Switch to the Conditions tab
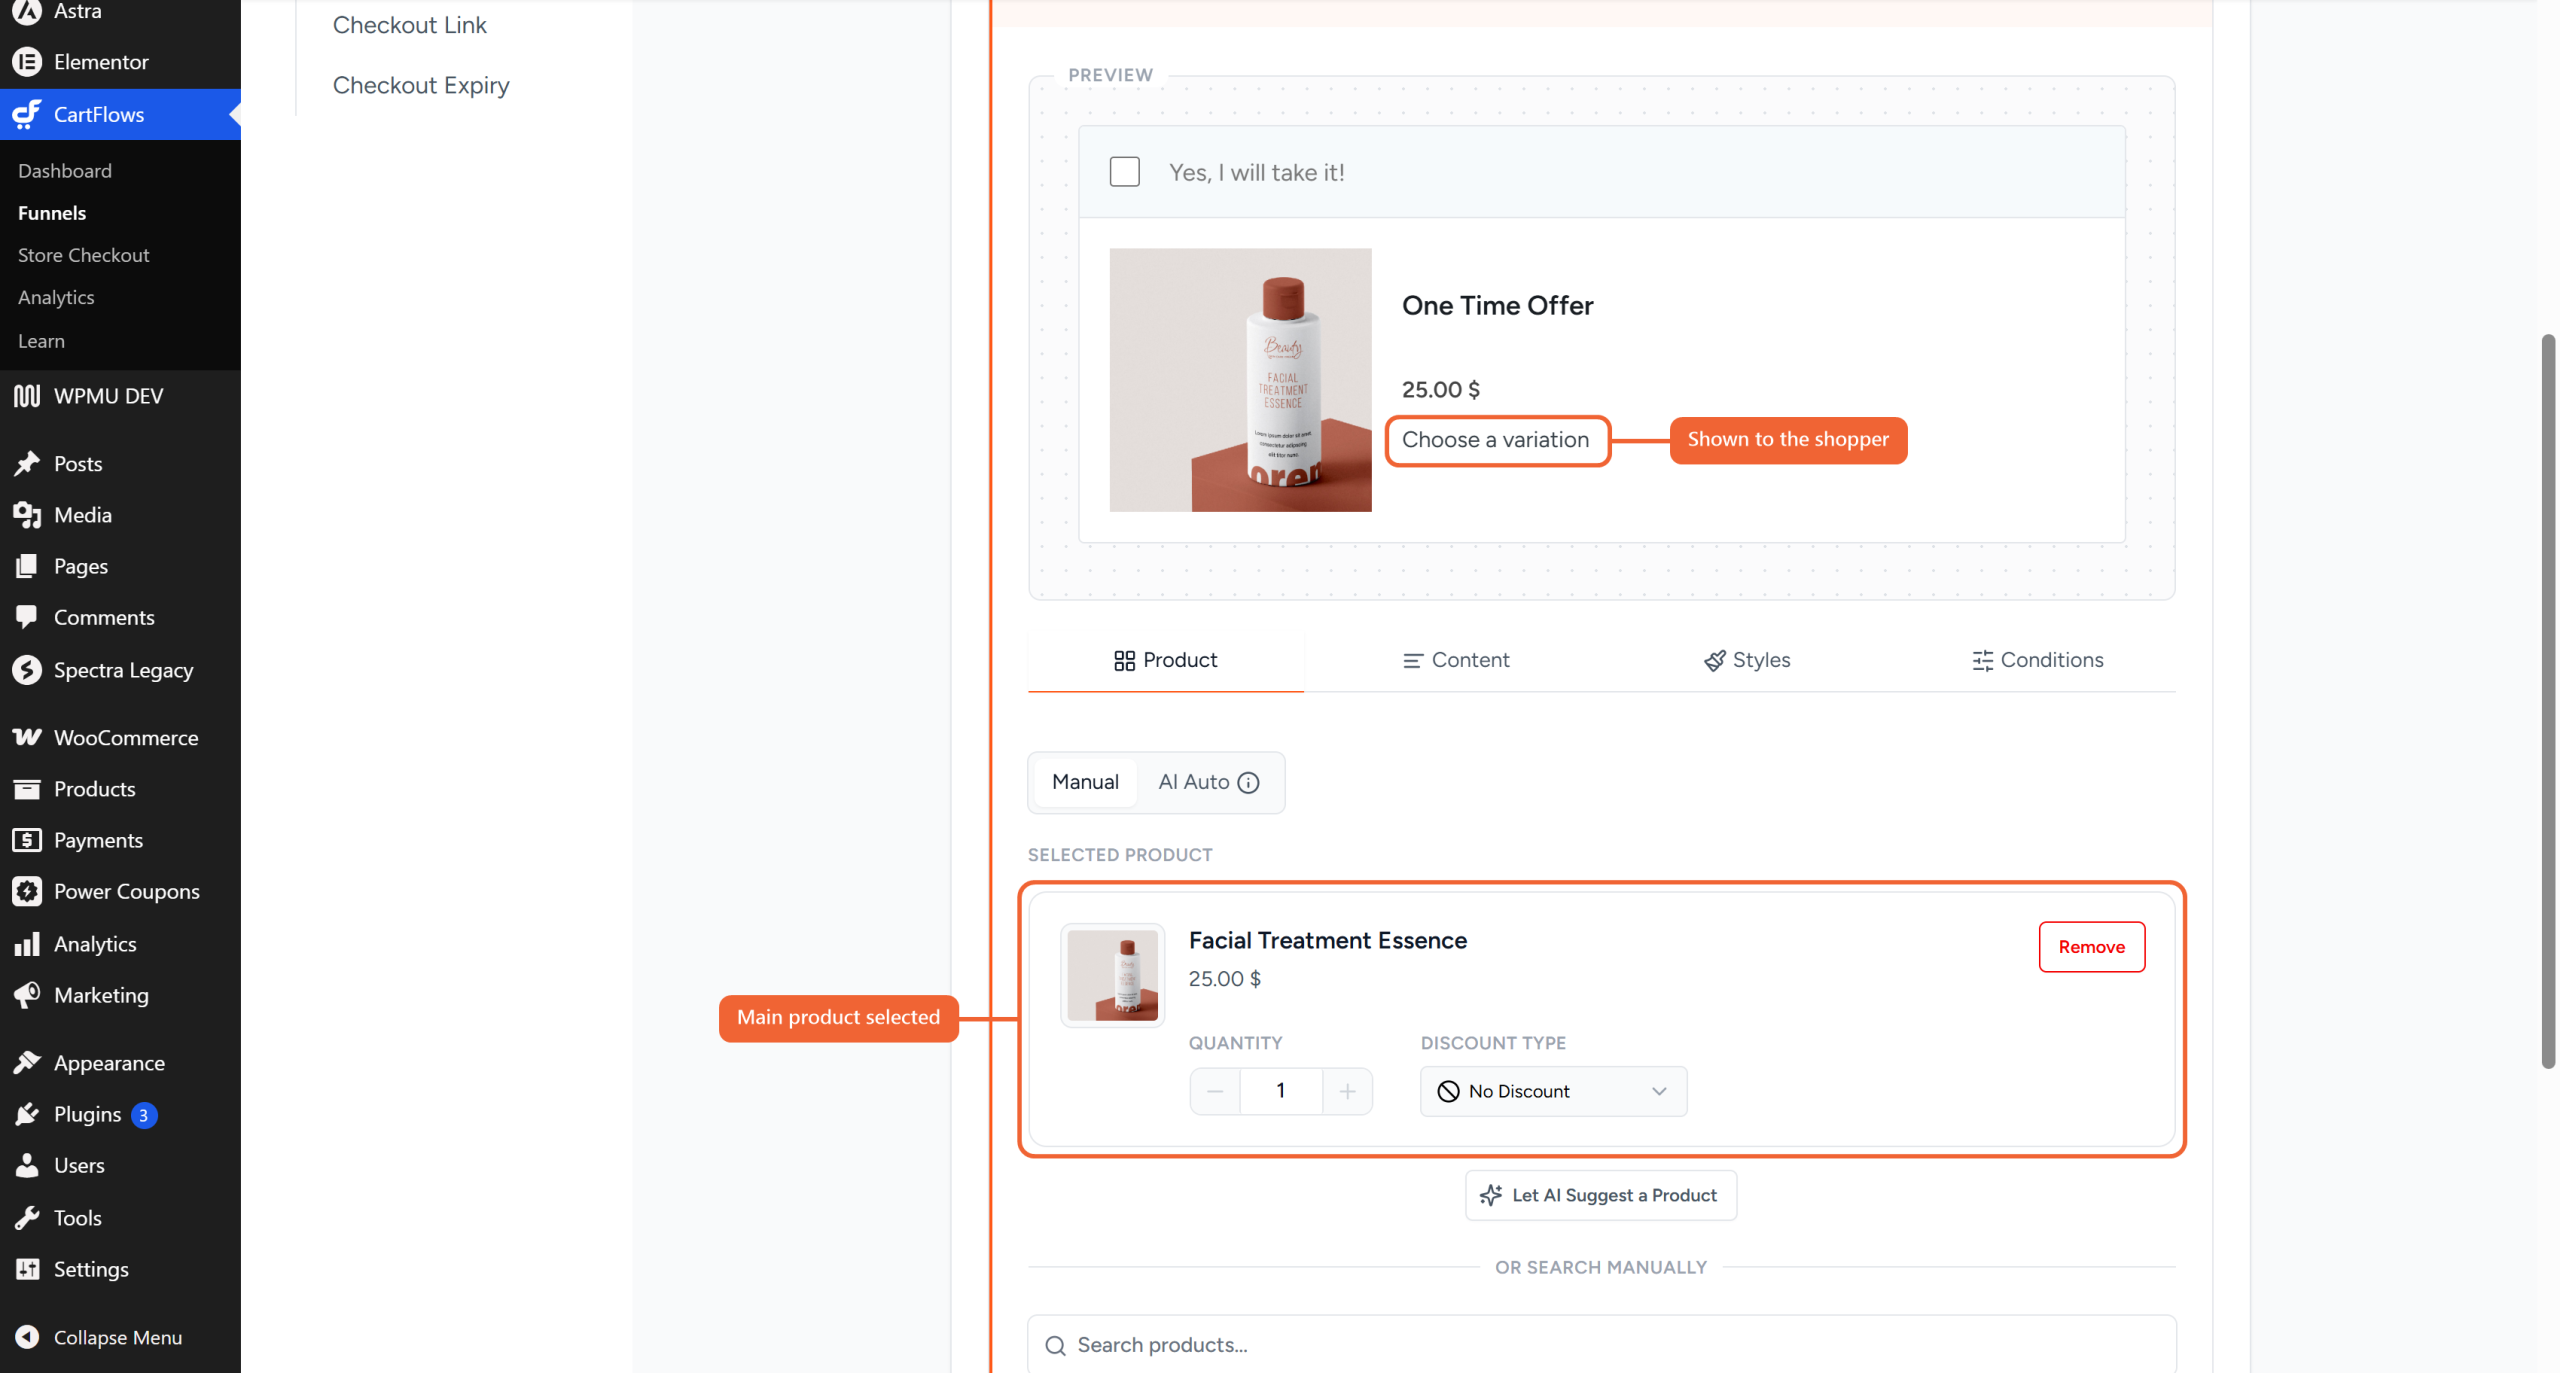Screen dimensions: 2560x1373 pyautogui.click(x=2038, y=660)
